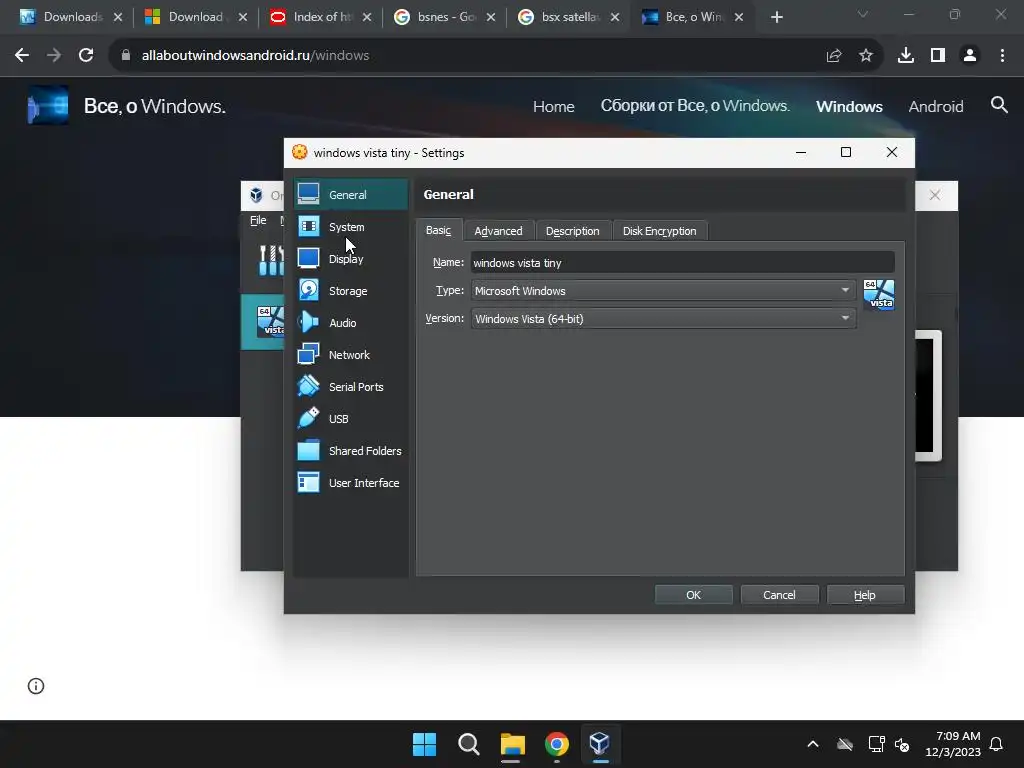The height and width of the screenshot is (768, 1024).
Task: Open the System settings category icon
Action: (x=308, y=226)
